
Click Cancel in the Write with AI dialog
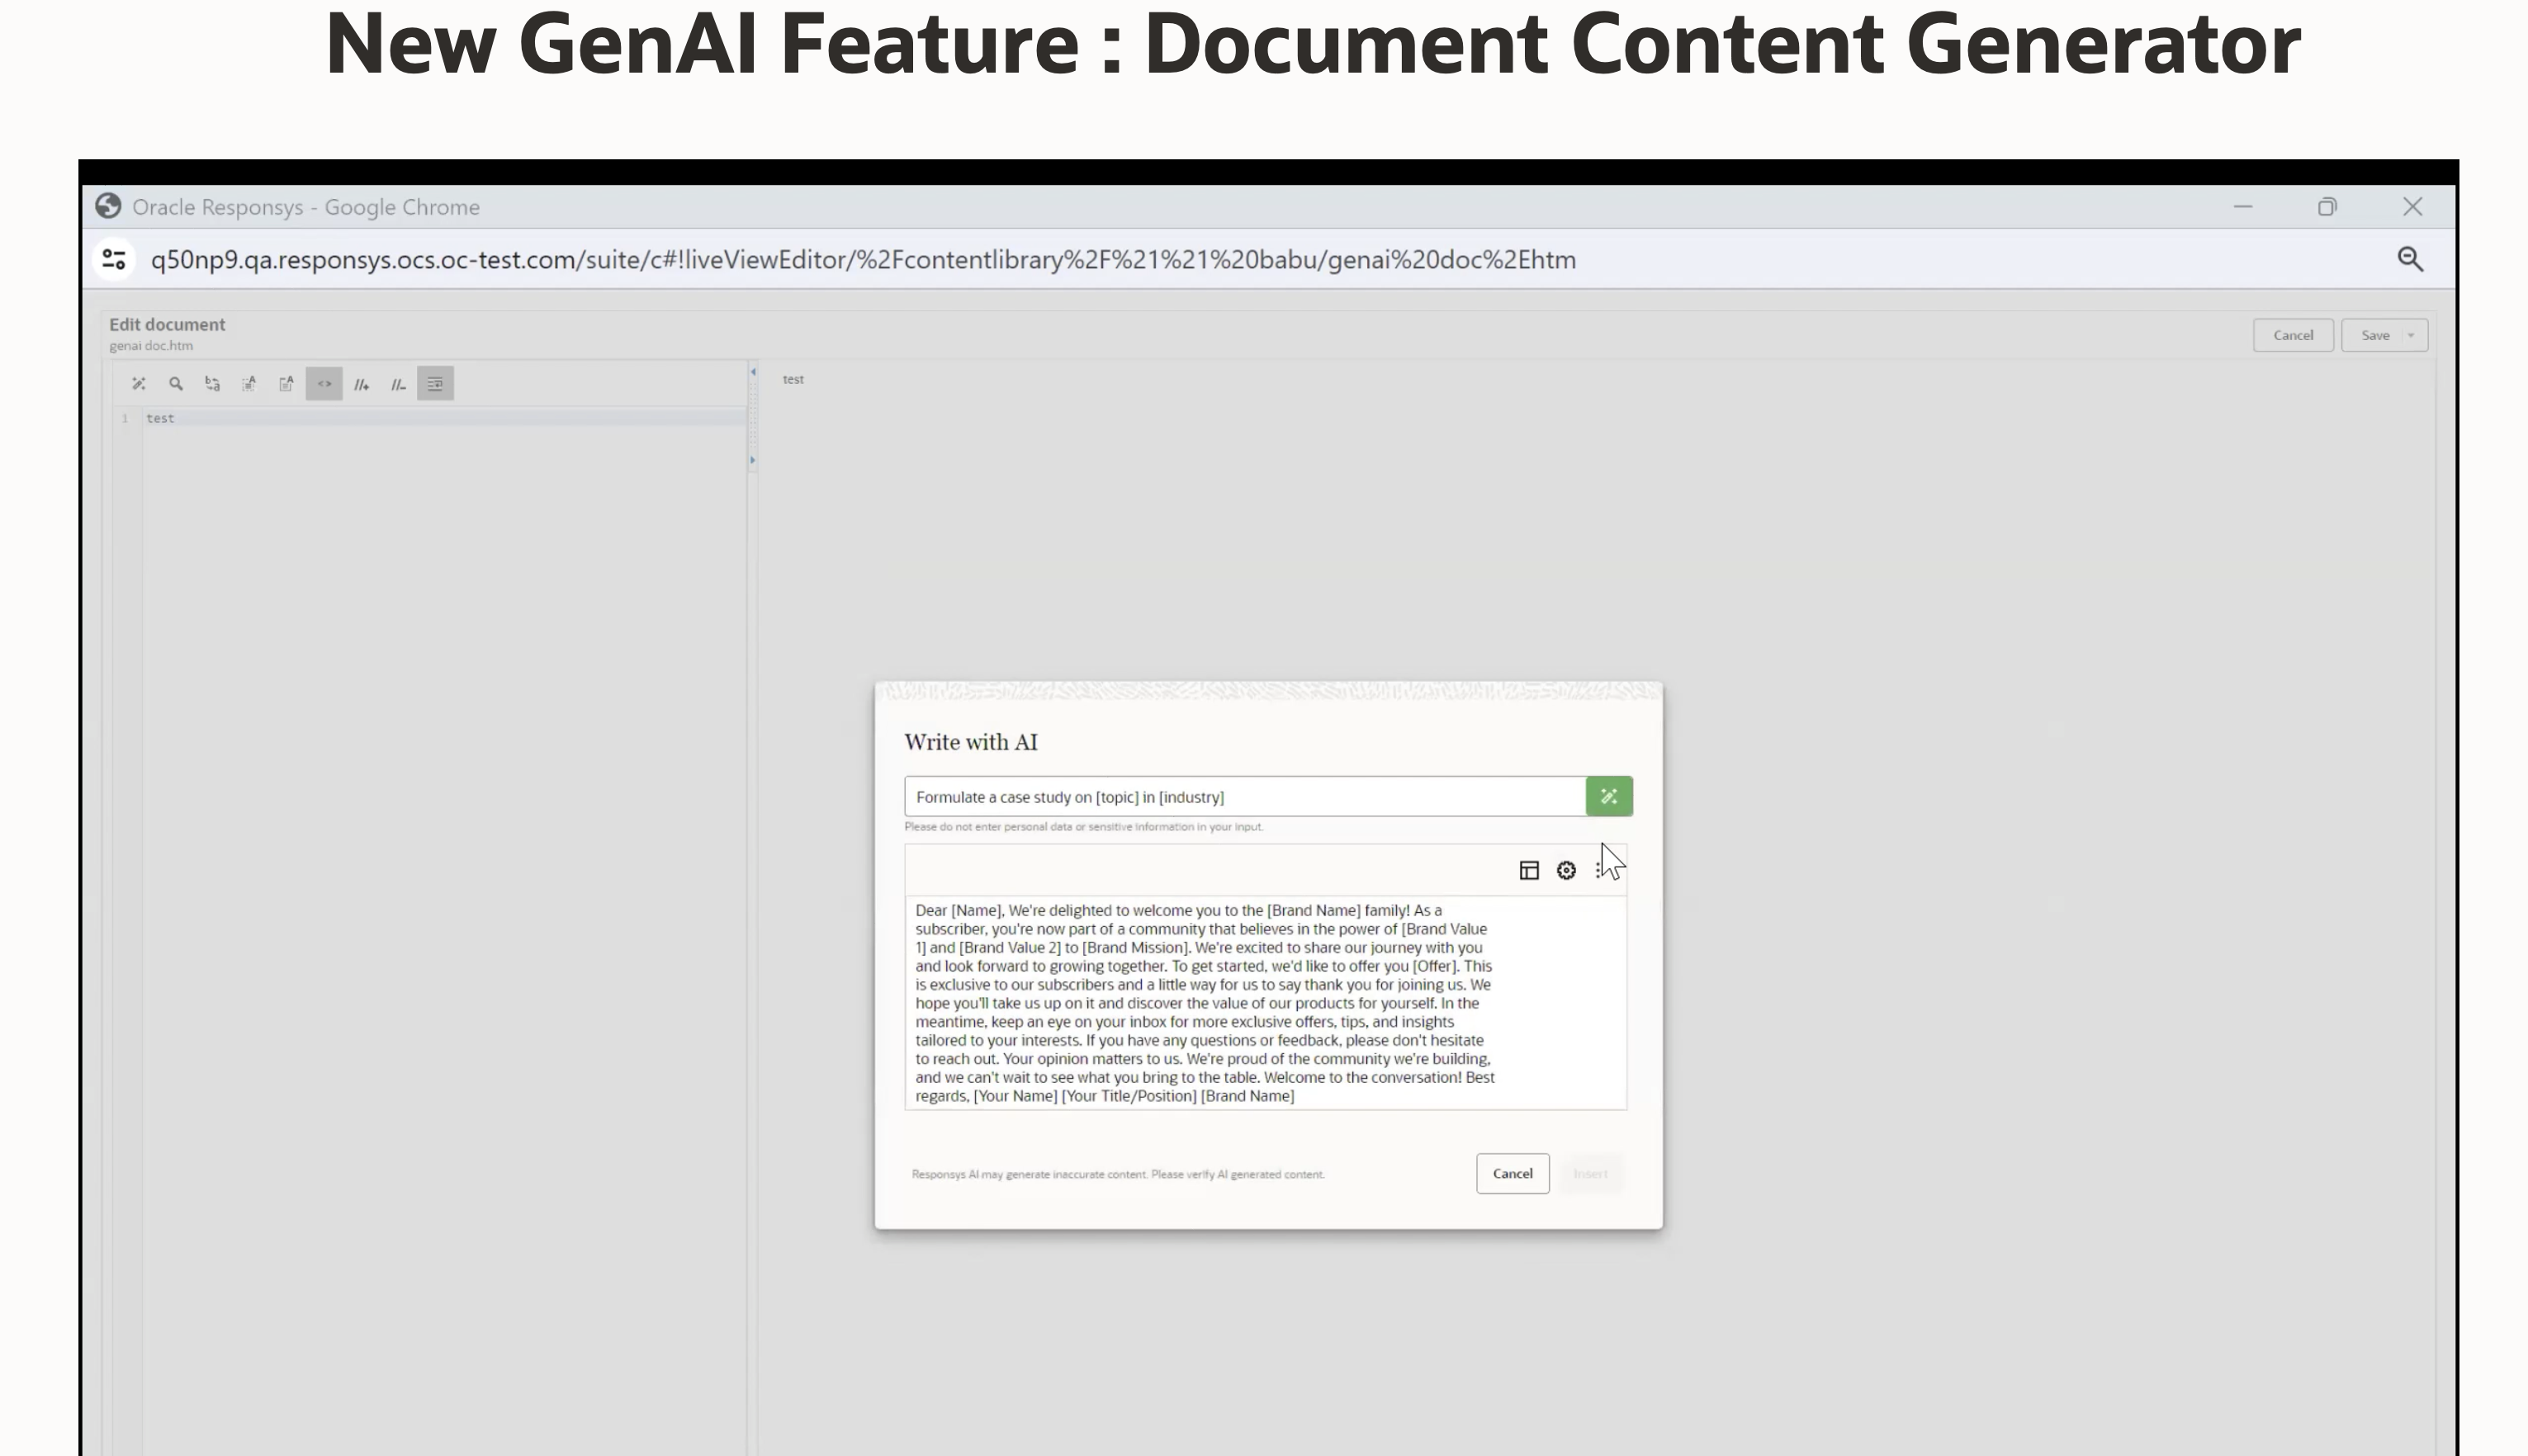(1511, 1173)
